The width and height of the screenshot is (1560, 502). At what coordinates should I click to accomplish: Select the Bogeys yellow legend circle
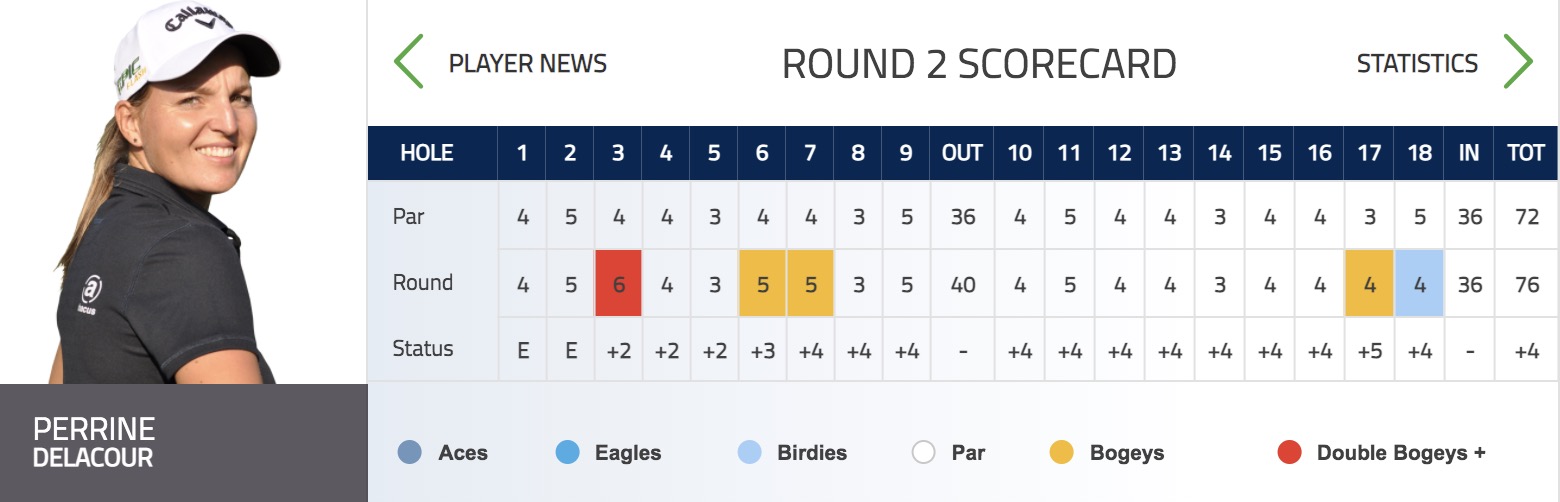tap(1062, 453)
